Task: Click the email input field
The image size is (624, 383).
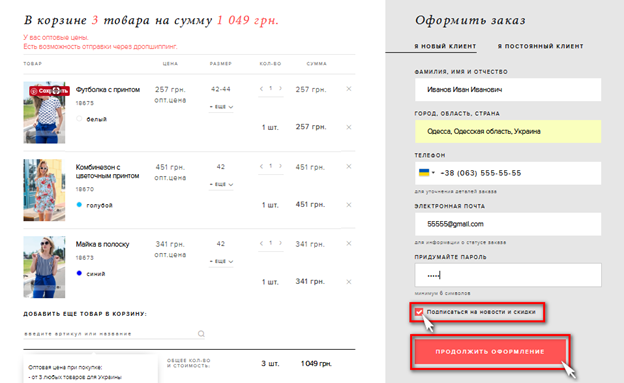Action: tap(508, 224)
